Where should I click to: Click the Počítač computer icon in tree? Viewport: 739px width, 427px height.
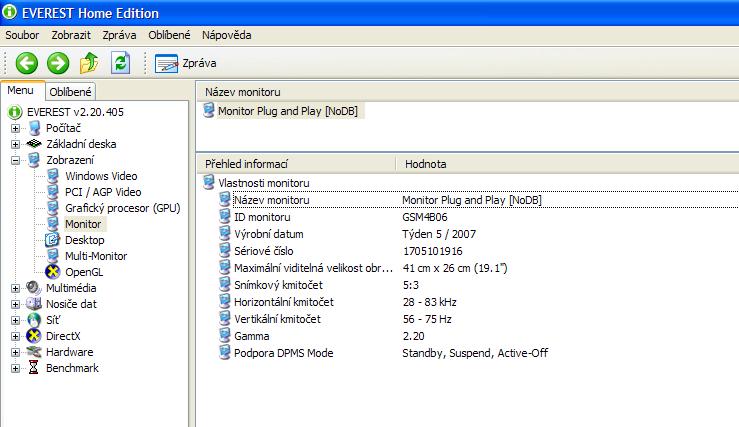(x=34, y=128)
